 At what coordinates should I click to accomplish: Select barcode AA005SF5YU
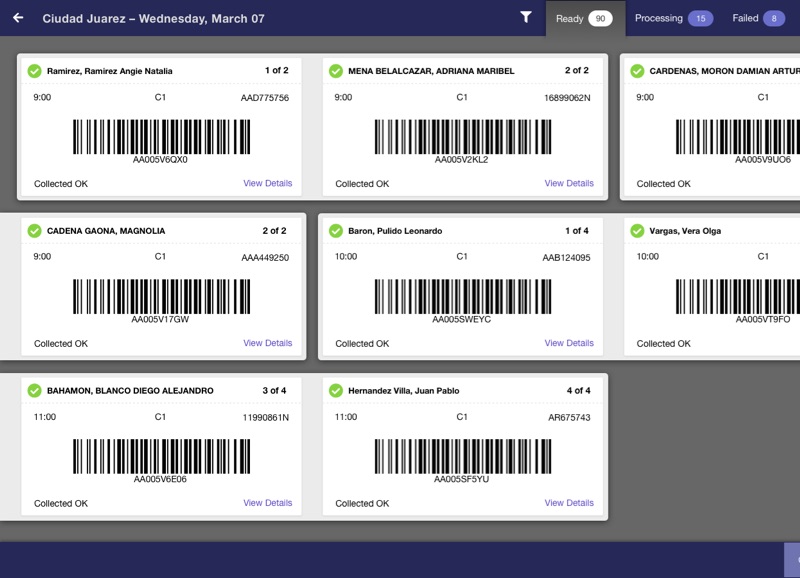pyautogui.click(x=463, y=461)
